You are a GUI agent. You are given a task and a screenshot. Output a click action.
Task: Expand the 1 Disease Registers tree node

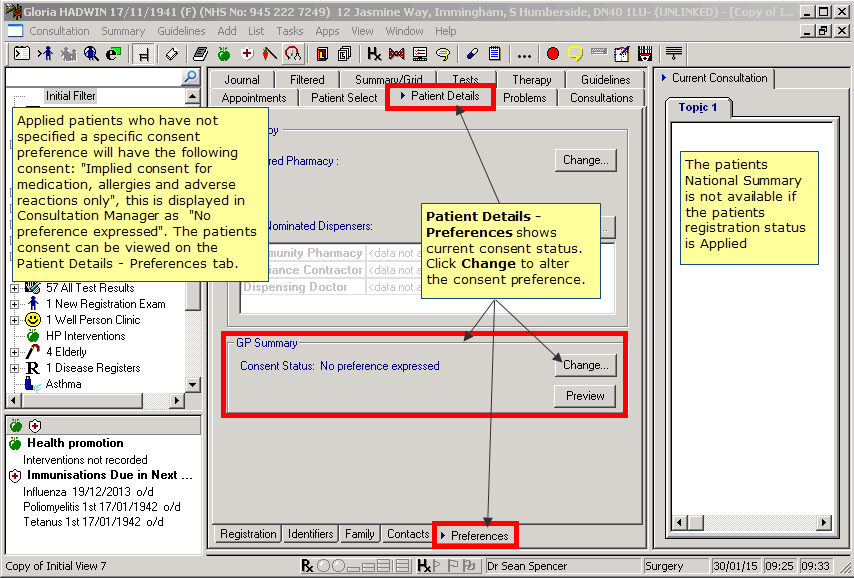[x=15, y=368]
